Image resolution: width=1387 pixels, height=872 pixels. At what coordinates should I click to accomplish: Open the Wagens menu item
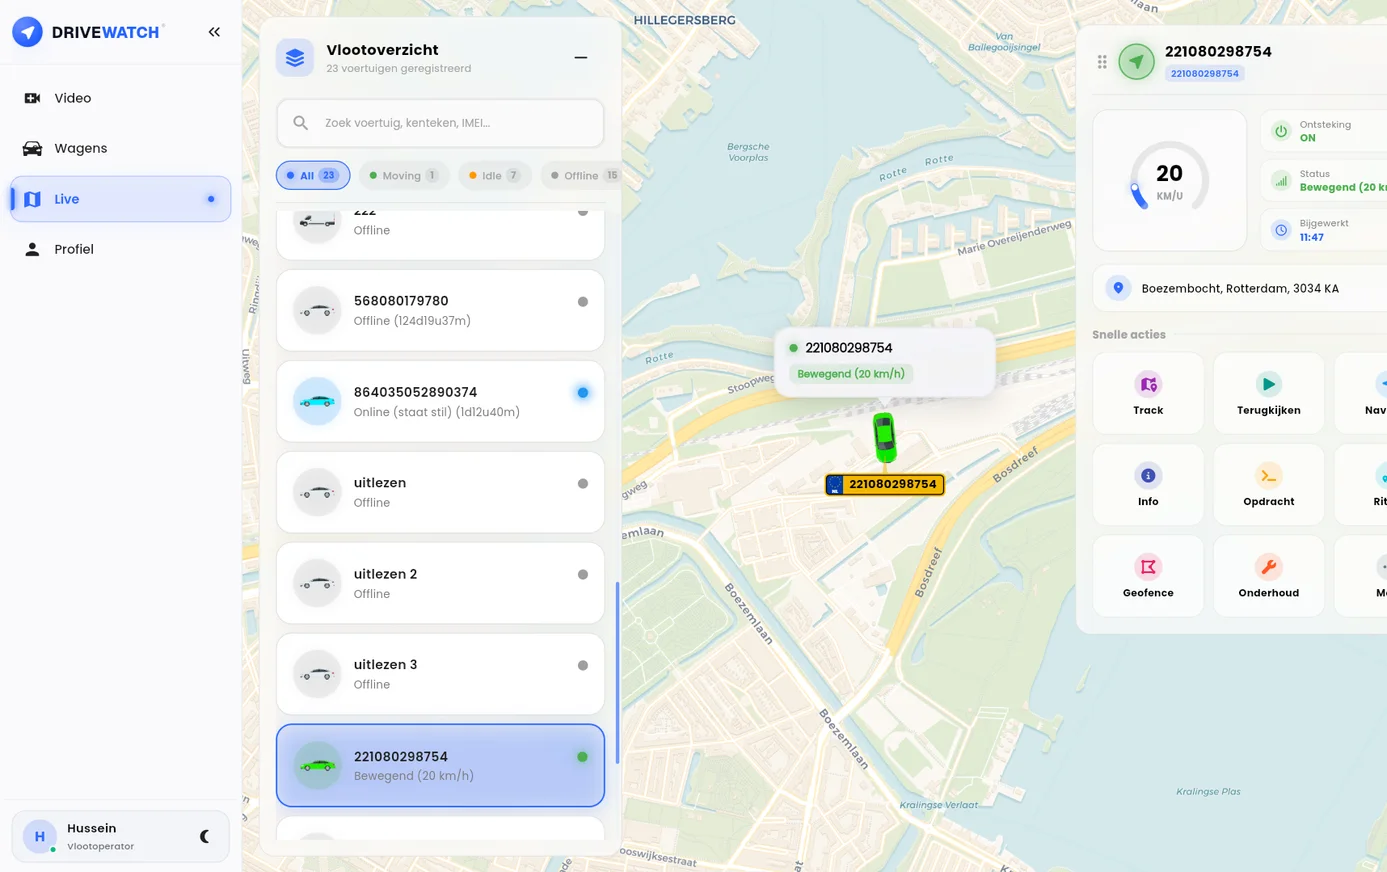120,148
